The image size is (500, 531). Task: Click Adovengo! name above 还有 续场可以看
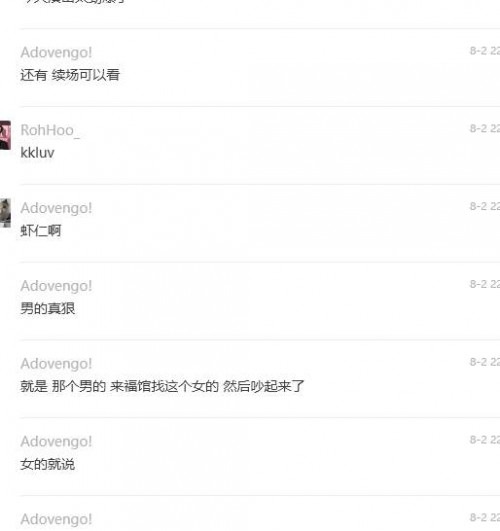(56, 53)
